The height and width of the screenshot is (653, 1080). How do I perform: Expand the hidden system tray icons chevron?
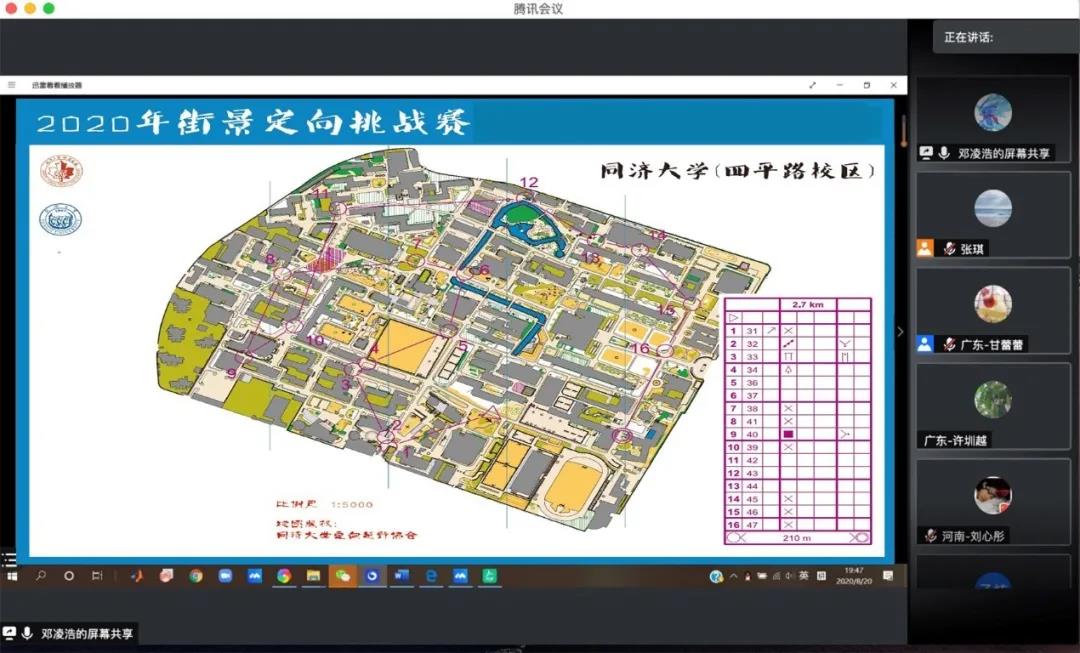tap(734, 576)
